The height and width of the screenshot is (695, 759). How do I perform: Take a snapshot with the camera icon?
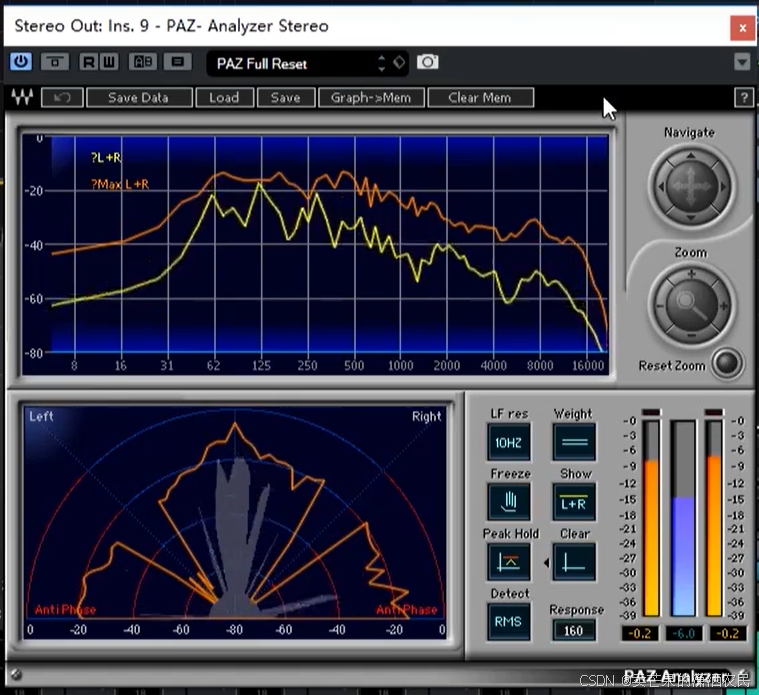tap(427, 62)
